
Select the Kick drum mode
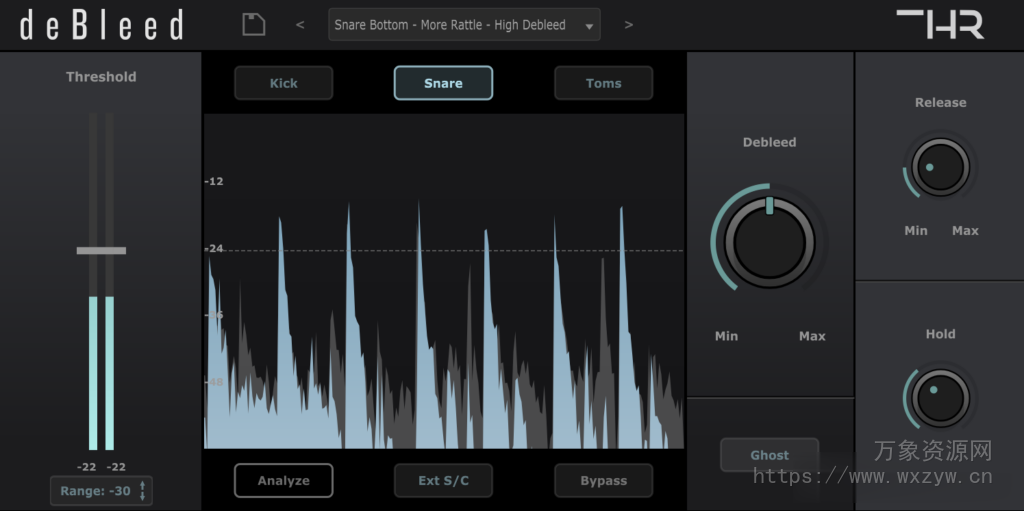click(283, 83)
